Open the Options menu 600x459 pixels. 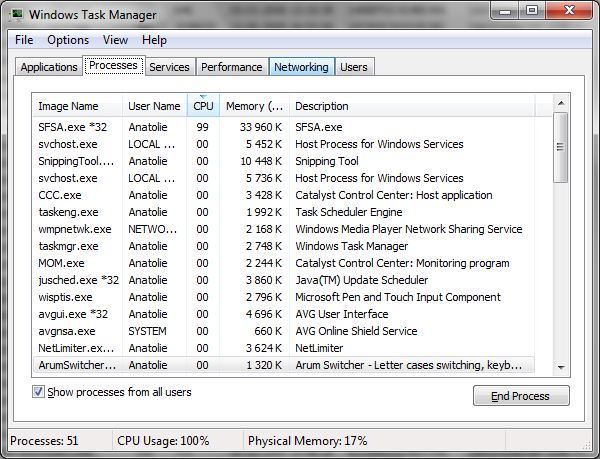pyautogui.click(x=68, y=40)
